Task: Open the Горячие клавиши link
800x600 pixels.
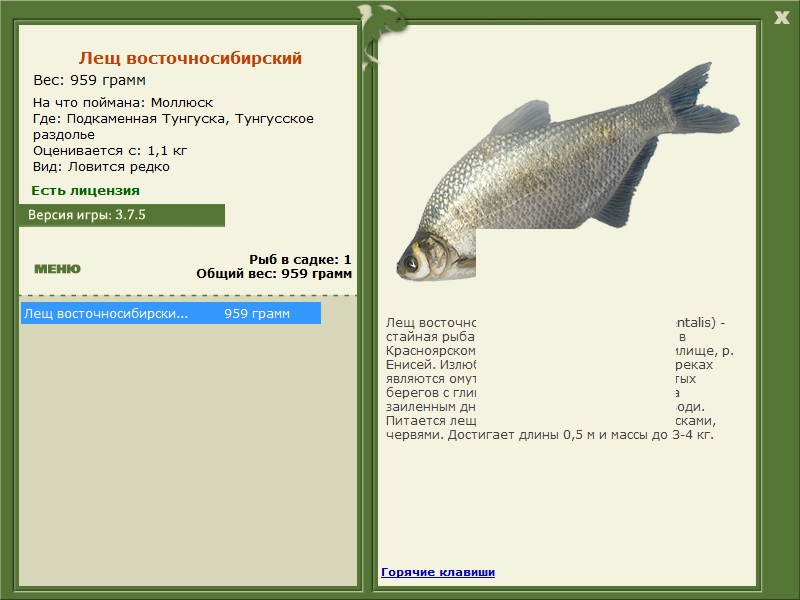Action: click(438, 572)
